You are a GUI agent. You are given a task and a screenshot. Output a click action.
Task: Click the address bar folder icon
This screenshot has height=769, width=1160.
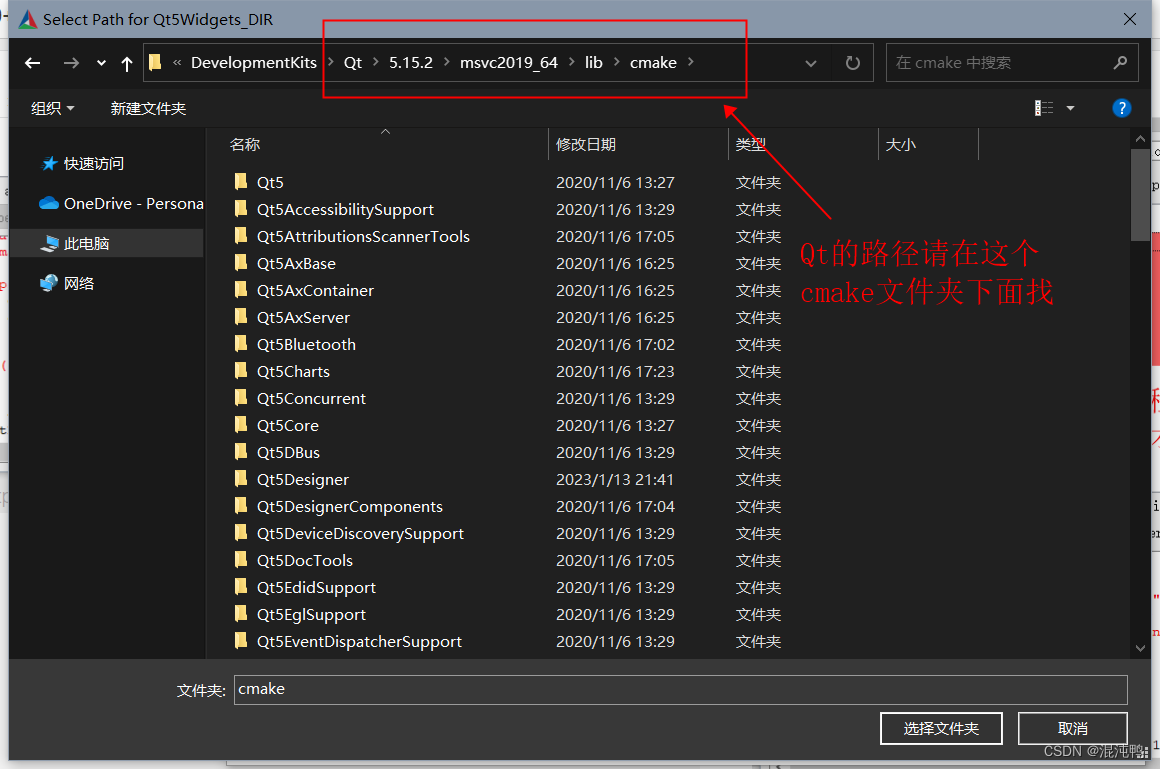[155, 62]
